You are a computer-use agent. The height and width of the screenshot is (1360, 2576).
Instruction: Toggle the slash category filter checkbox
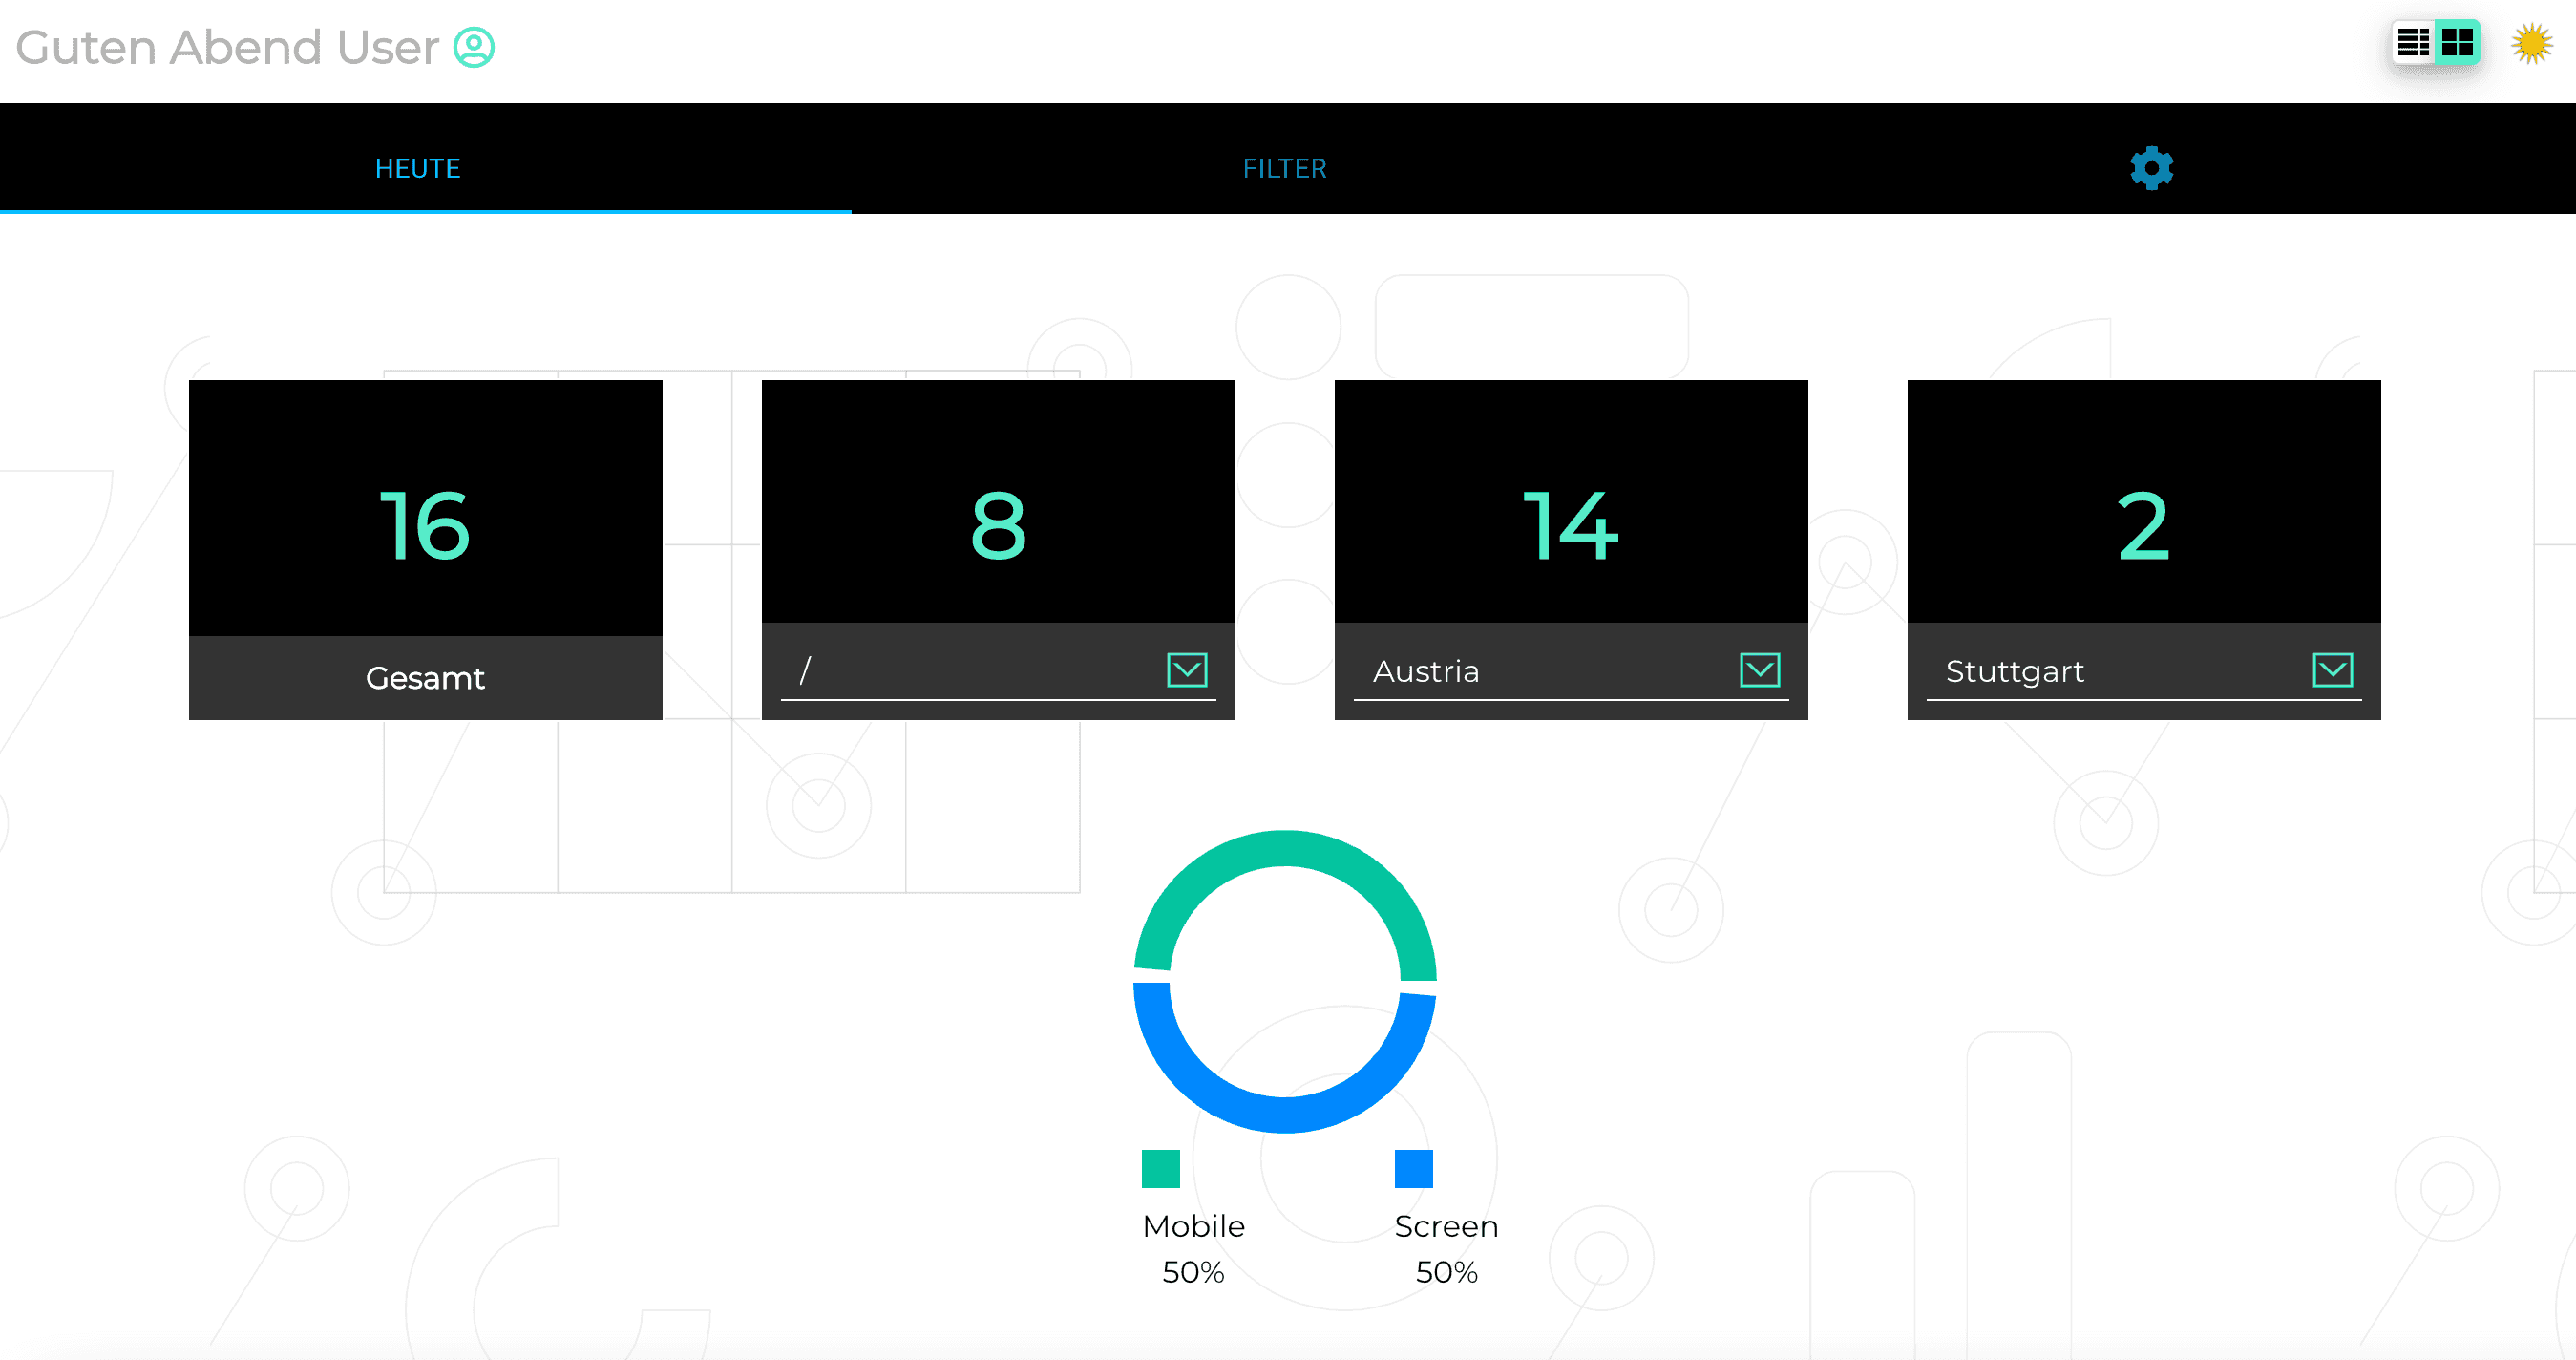click(1188, 669)
